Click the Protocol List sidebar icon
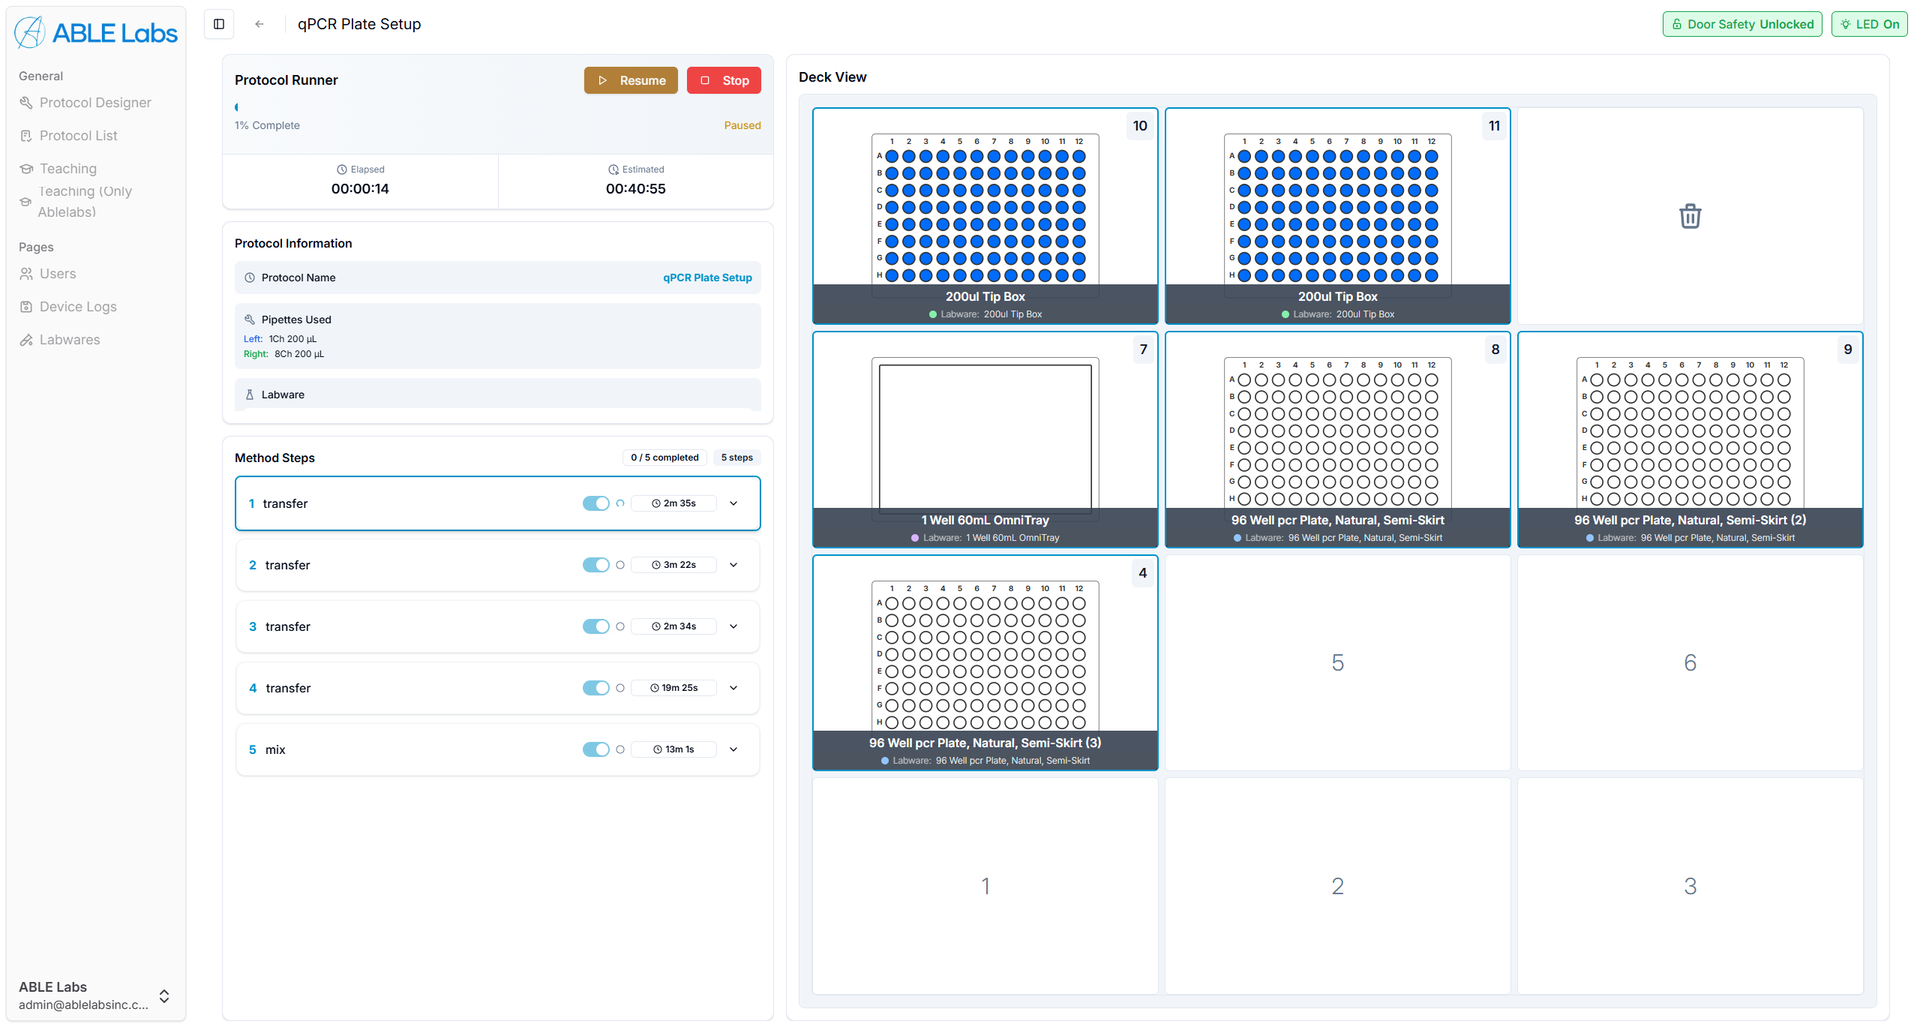This screenshot has height=1027, width=1920. click(x=26, y=135)
